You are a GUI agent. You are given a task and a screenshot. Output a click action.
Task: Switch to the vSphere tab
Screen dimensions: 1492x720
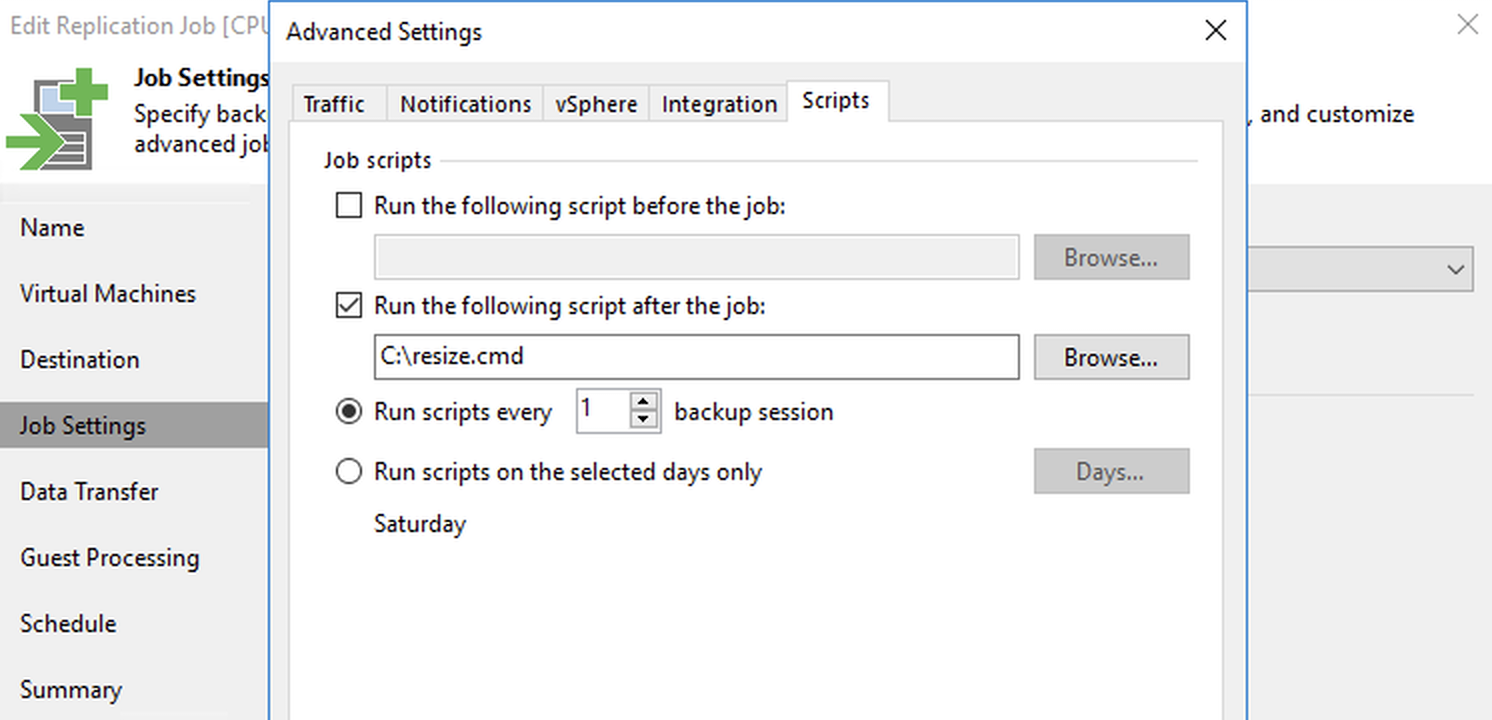[596, 104]
